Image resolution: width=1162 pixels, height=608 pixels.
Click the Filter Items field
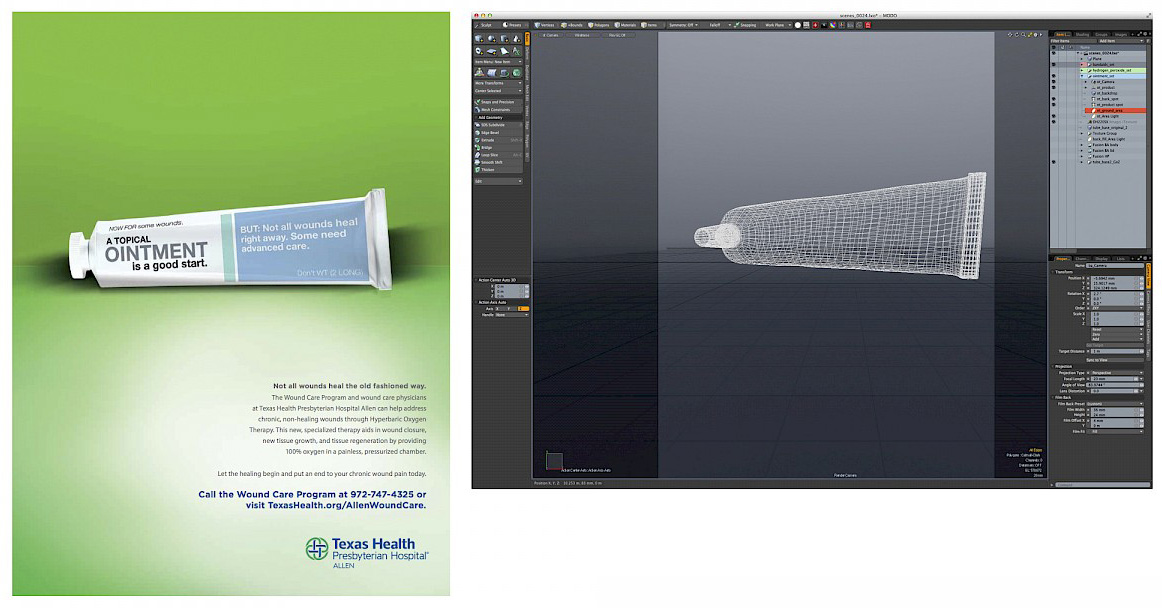coord(1074,41)
